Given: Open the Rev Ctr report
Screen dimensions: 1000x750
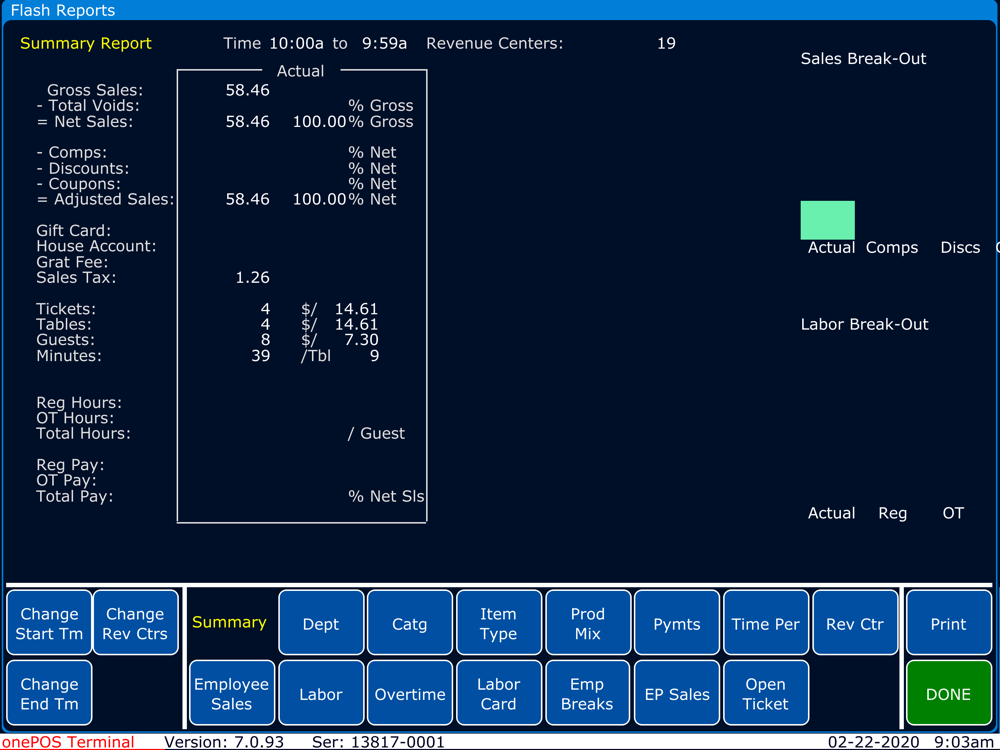Looking at the screenshot, I should click(x=855, y=623).
